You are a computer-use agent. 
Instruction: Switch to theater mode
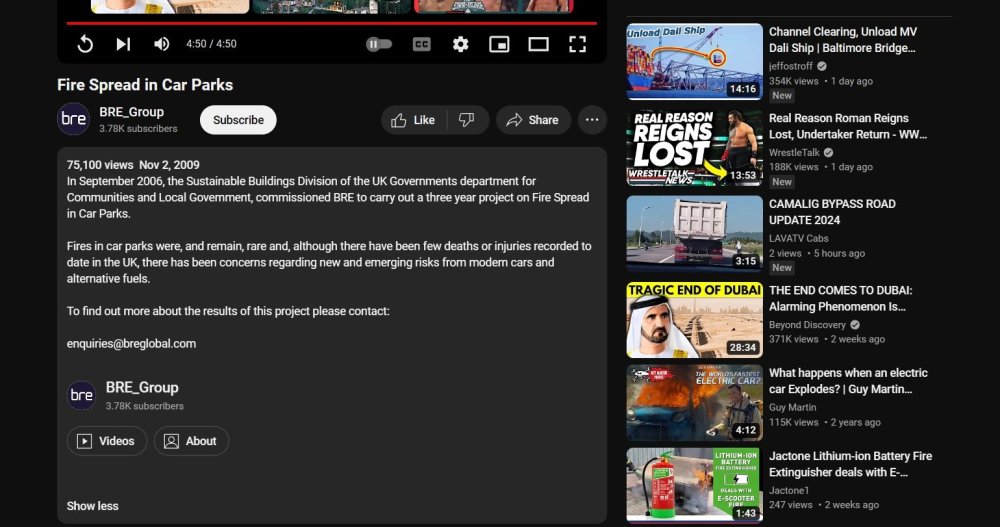tap(539, 44)
